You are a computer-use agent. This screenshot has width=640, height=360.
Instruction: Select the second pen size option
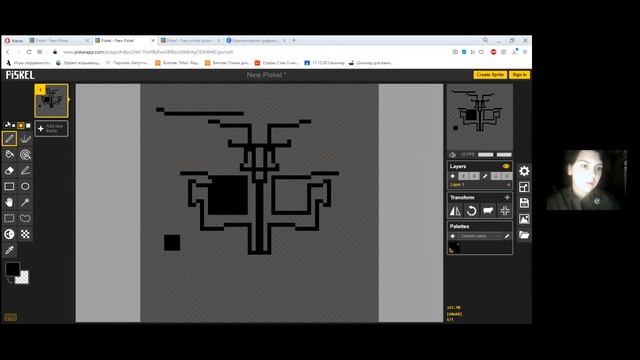pos(13,125)
